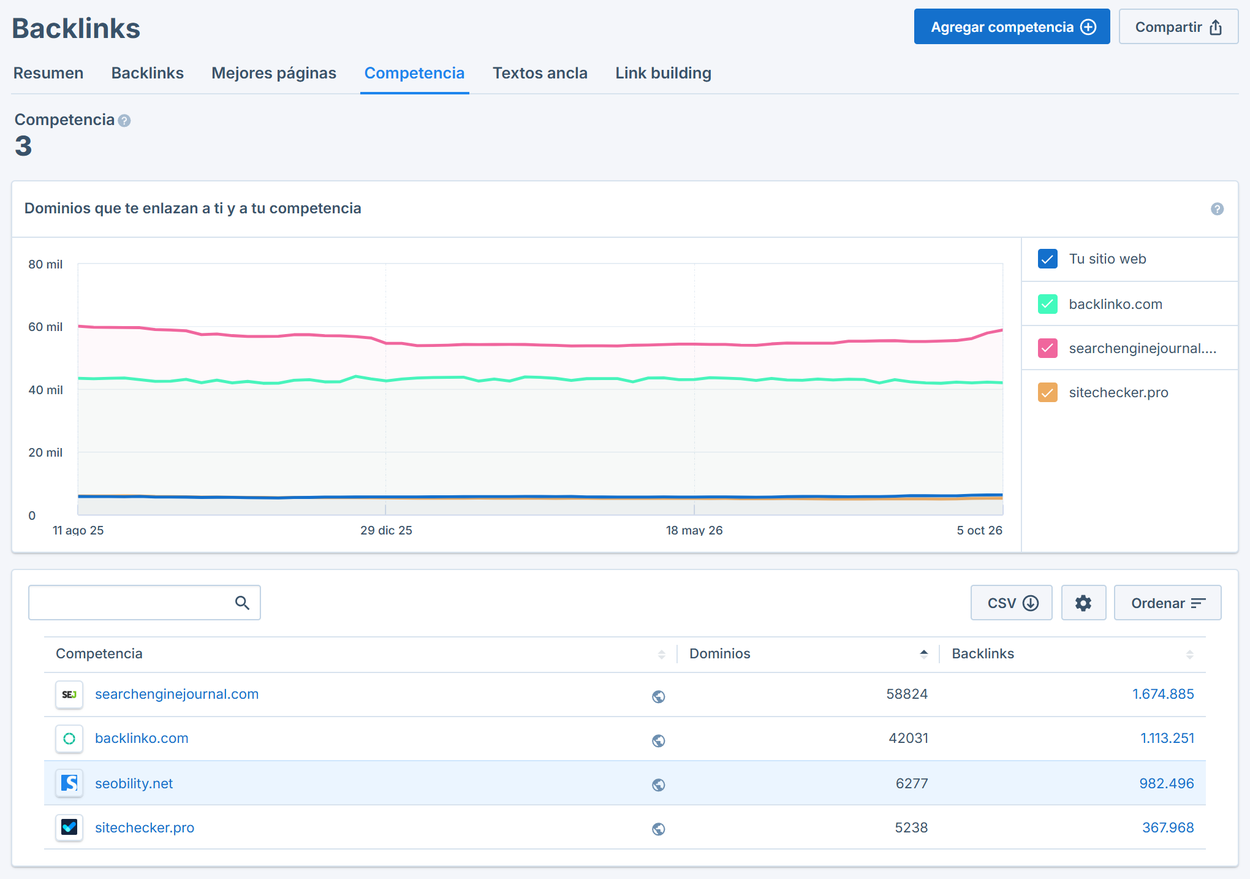The width and height of the screenshot is (1250, 879).
Task: Click the seobility.net favicon icon
Action: tap(69, 783)
